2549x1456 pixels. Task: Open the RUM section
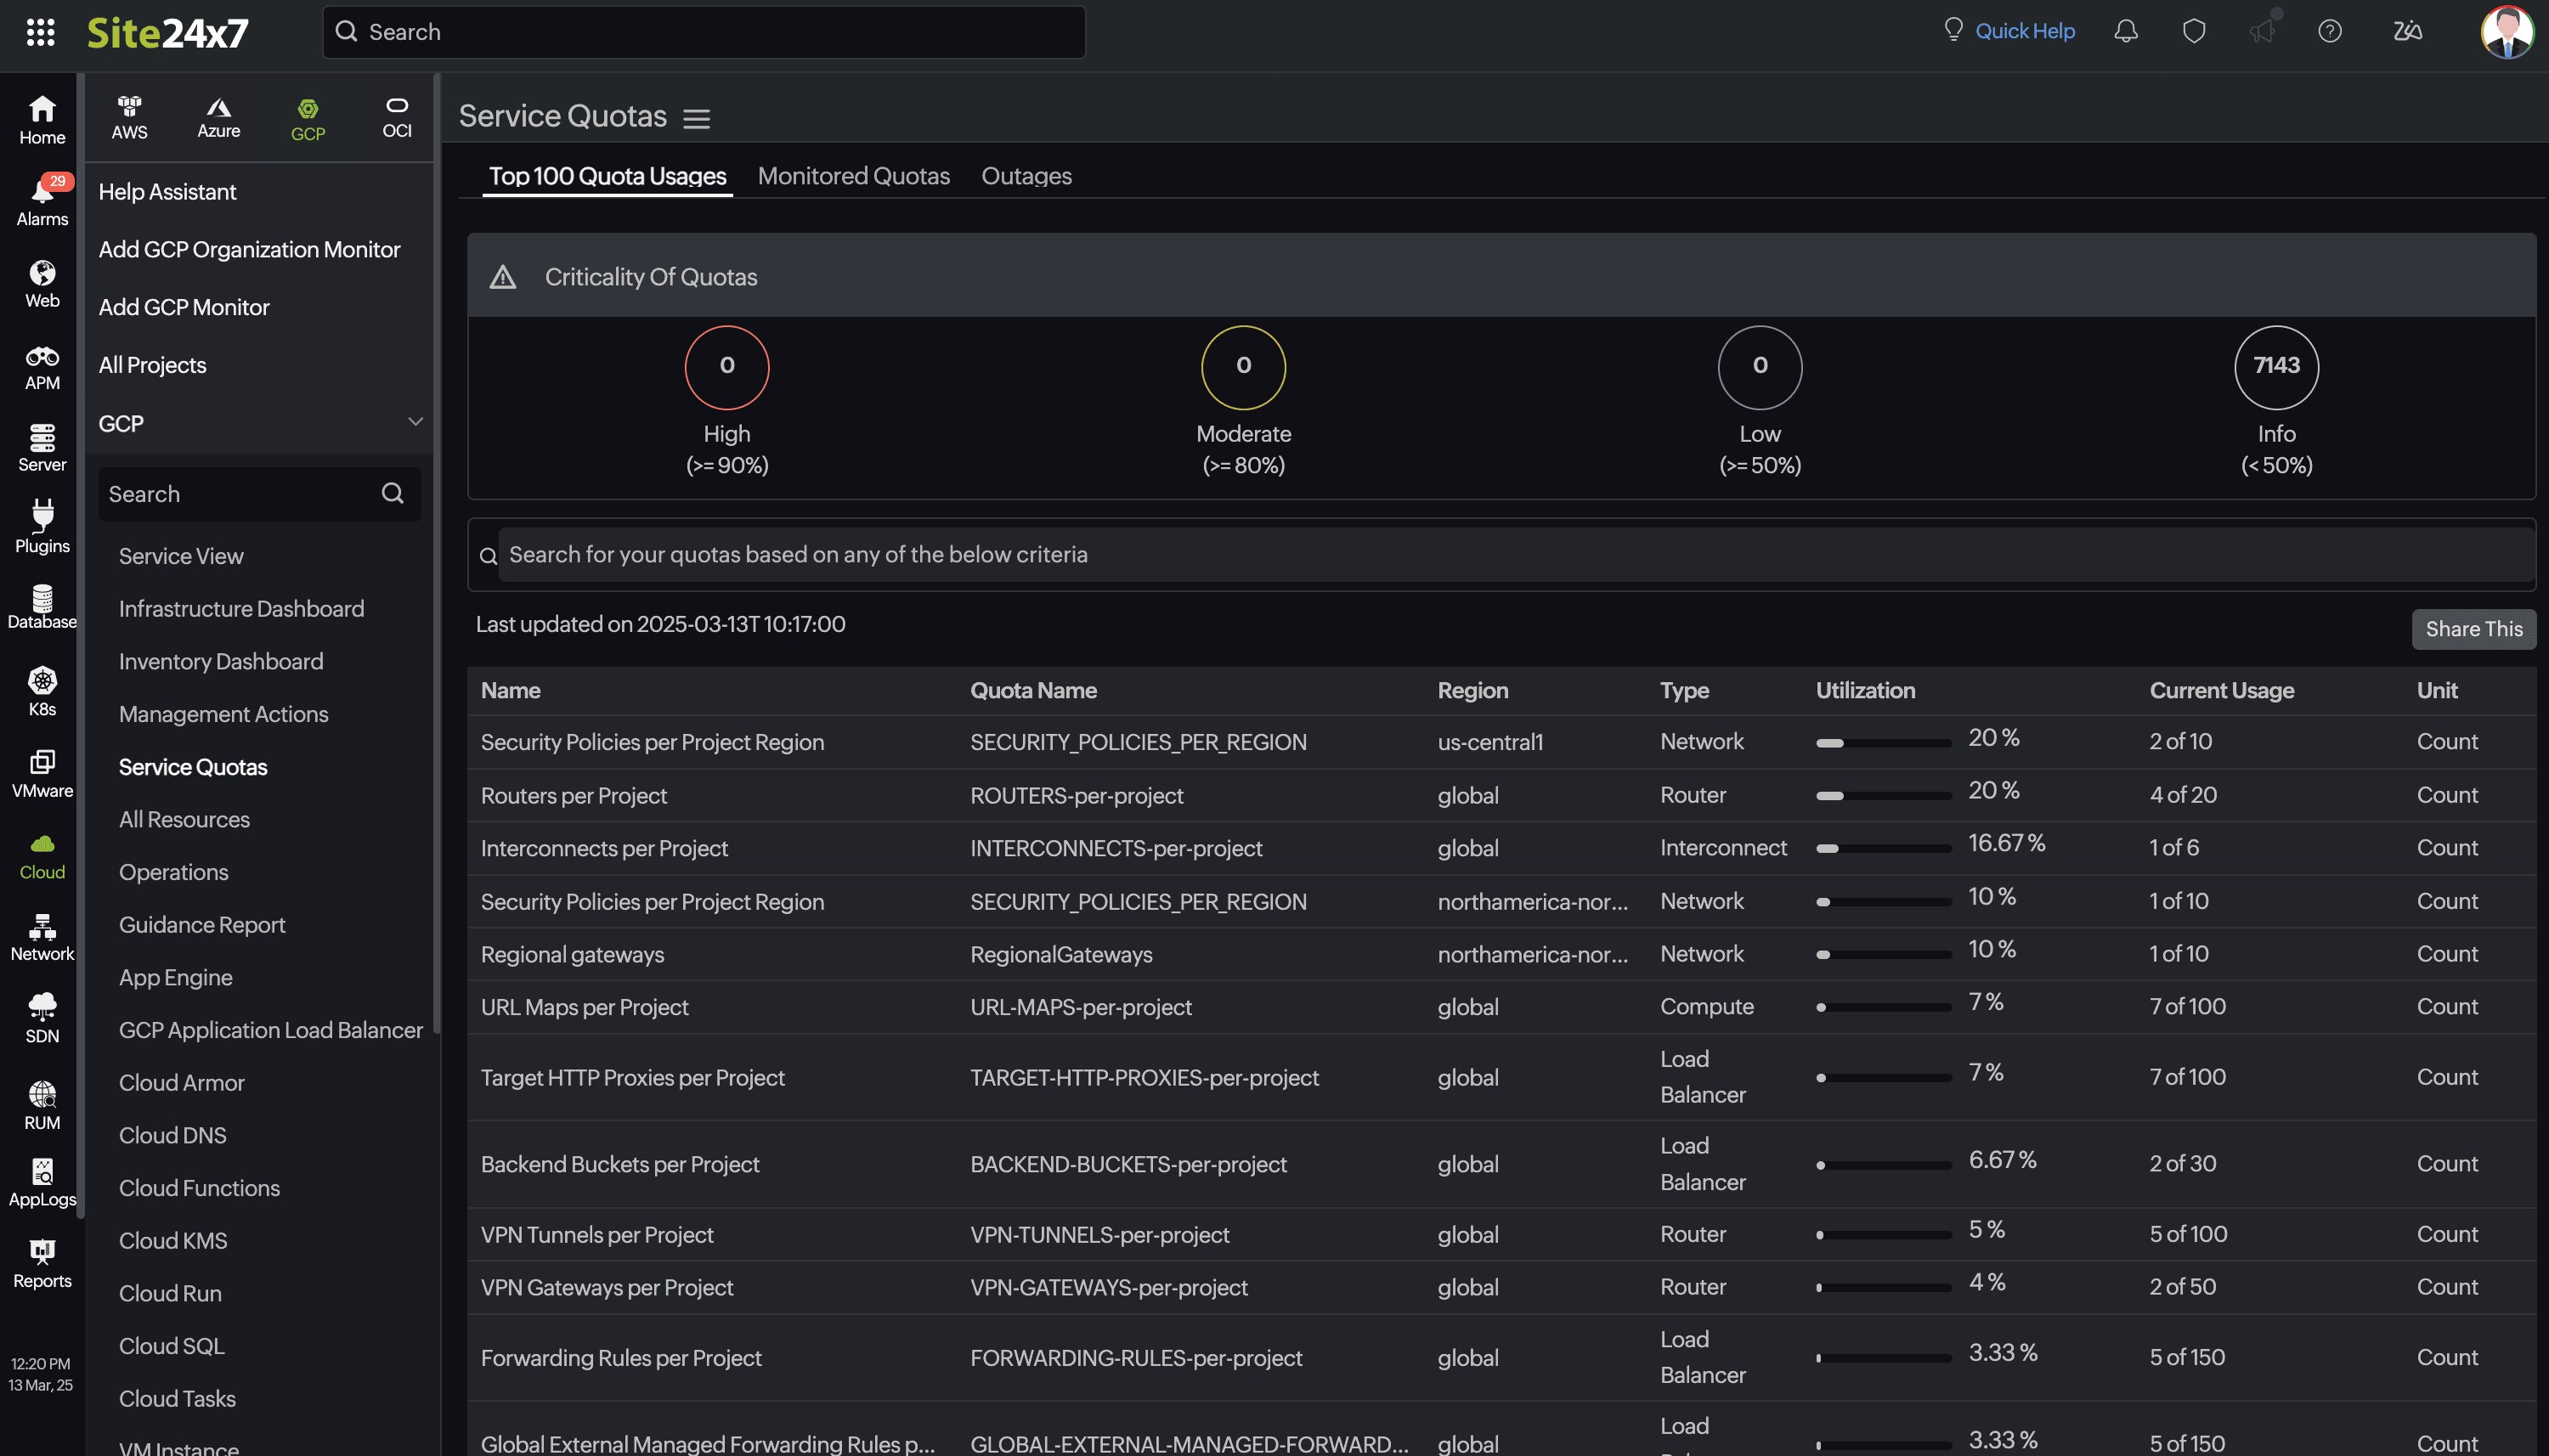click(42, 1105)
